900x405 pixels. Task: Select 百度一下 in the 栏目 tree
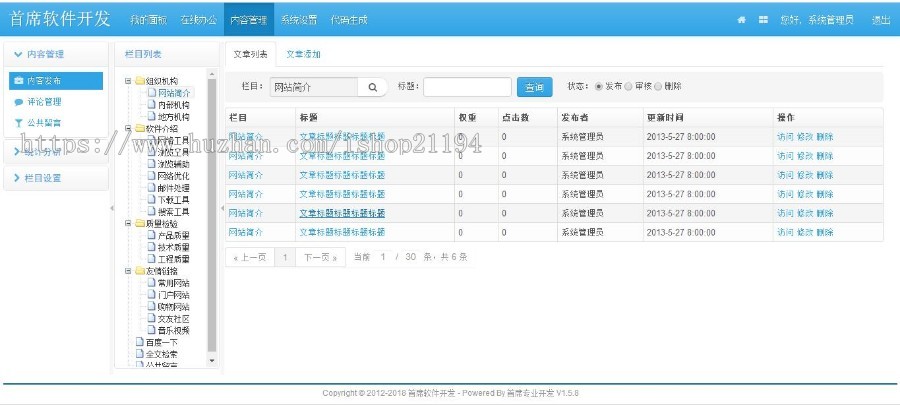[x=162, y=342]
